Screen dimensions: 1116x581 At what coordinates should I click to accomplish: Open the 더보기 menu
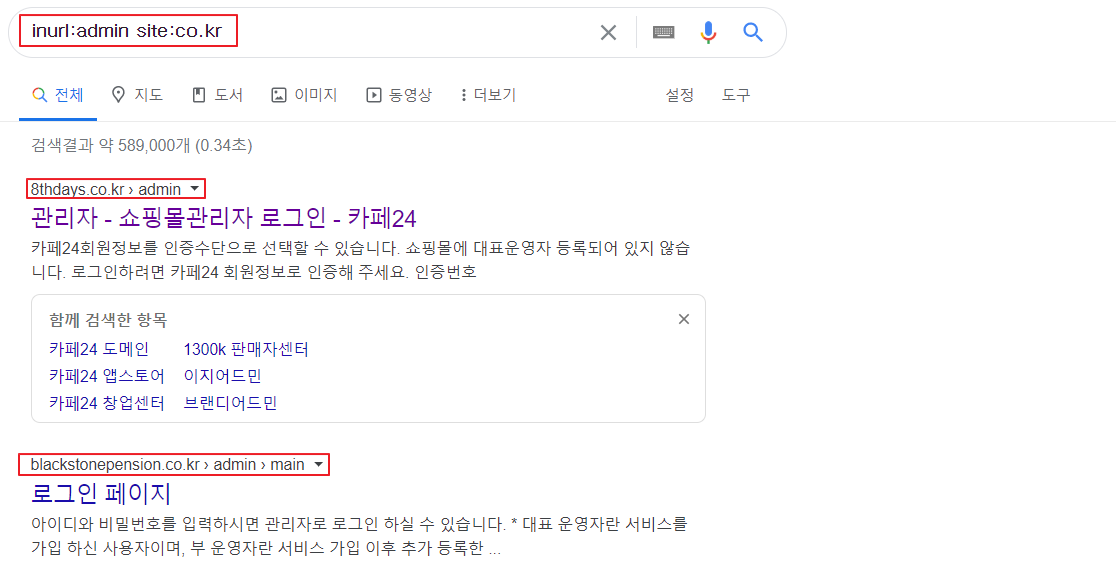[488, 95]
